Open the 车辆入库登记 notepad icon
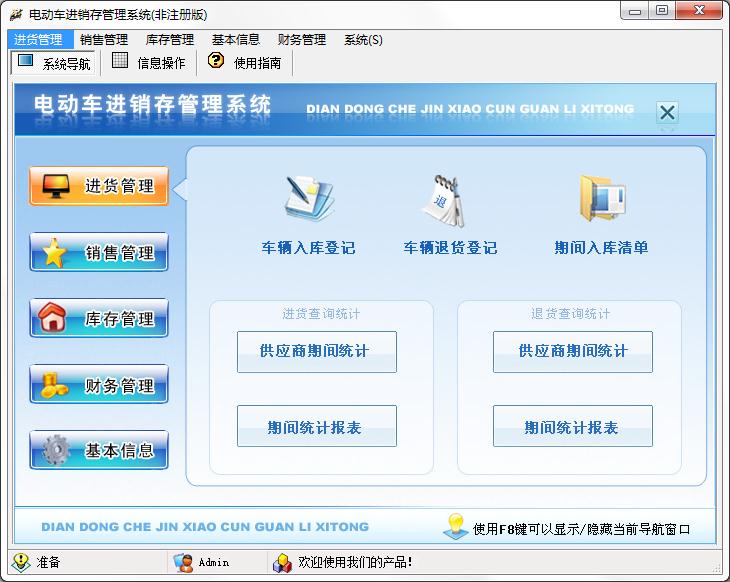Screen dimensions: 730x582 (309, 199)
